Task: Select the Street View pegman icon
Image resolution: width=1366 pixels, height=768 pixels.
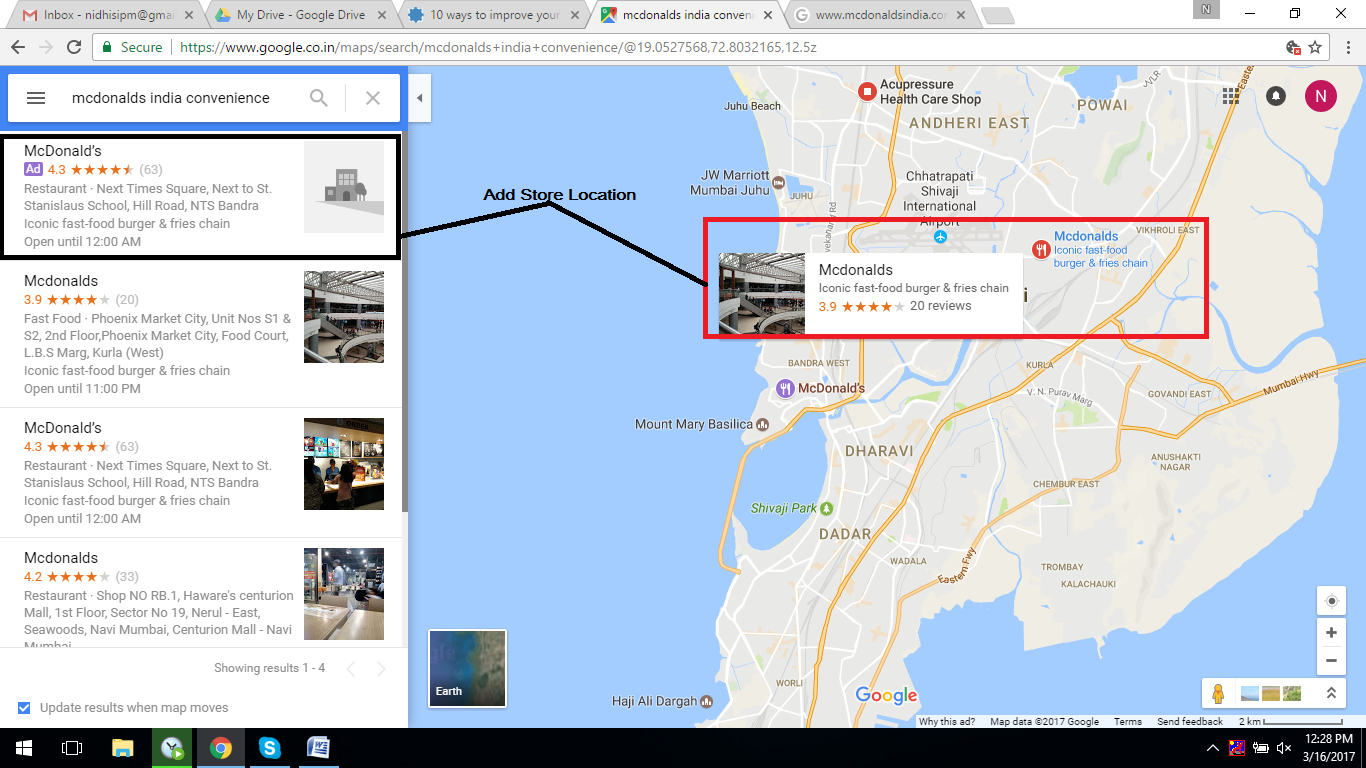Action: (x=1218, y=693)
